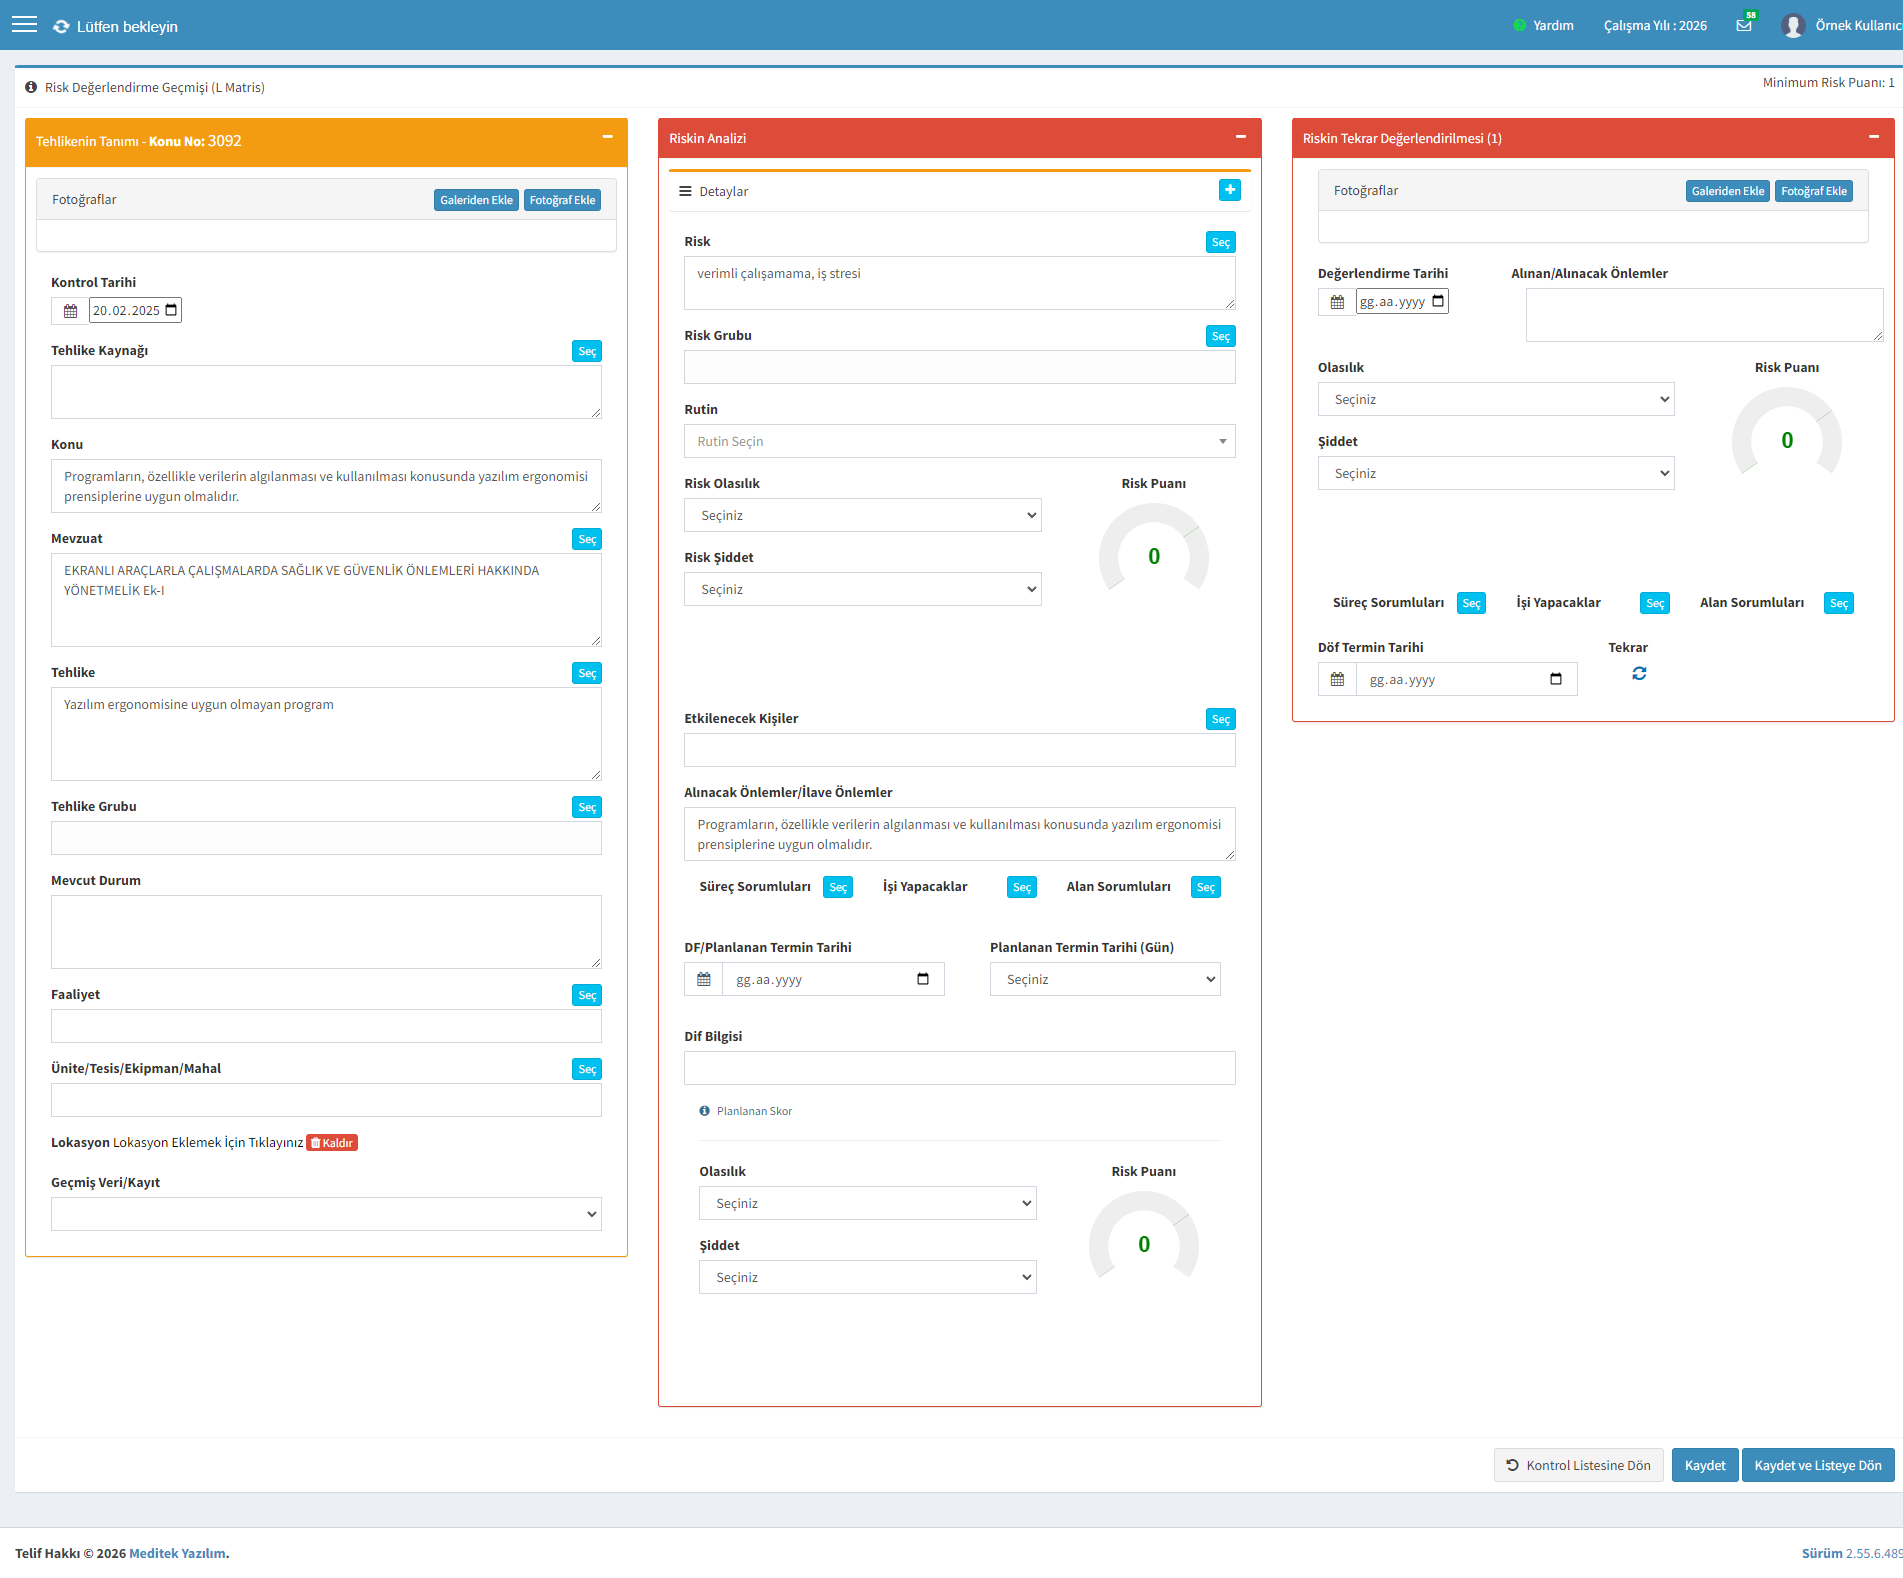Open the Rutin Seçin dropdown
The width and height of the screenshot is (1903, 1578).
960,442
